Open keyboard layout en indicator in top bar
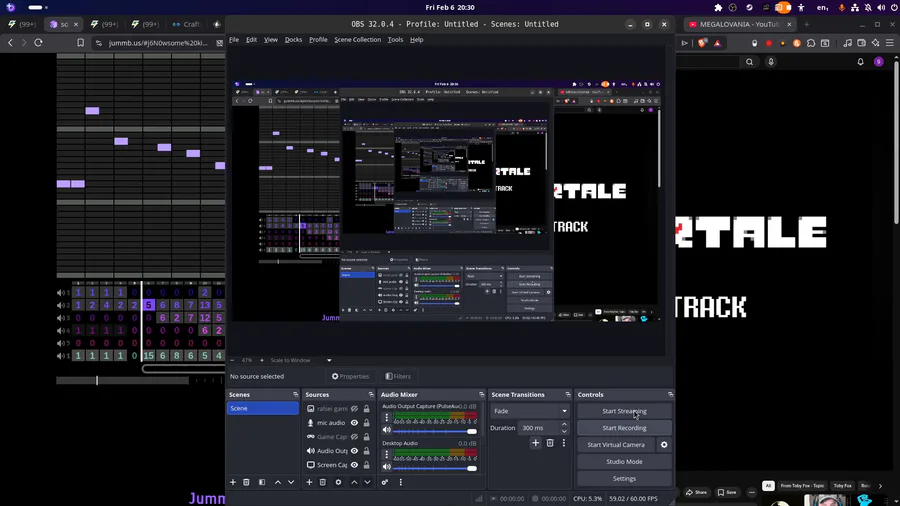 click(822, 7)
